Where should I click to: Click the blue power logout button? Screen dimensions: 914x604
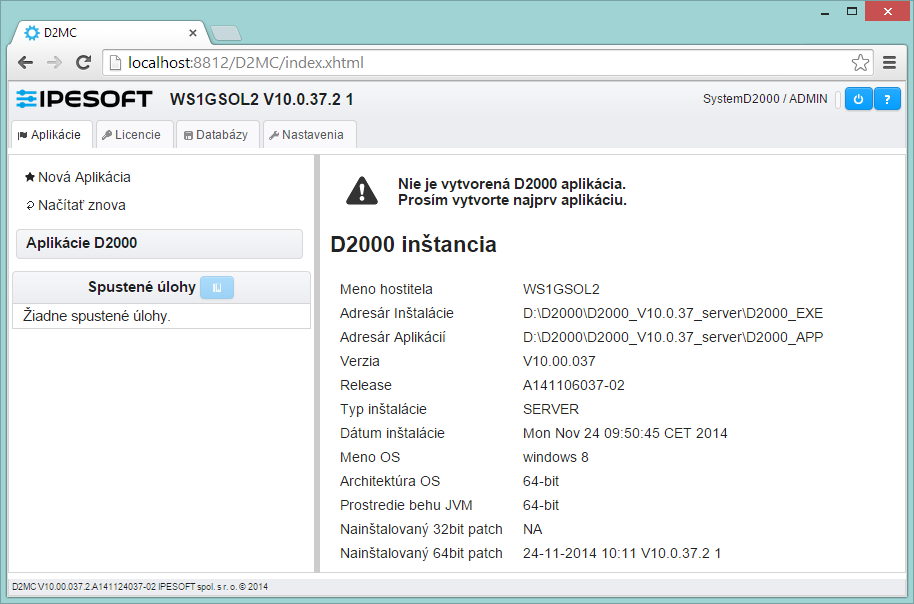pyautogui.click(x=858, y=99)
